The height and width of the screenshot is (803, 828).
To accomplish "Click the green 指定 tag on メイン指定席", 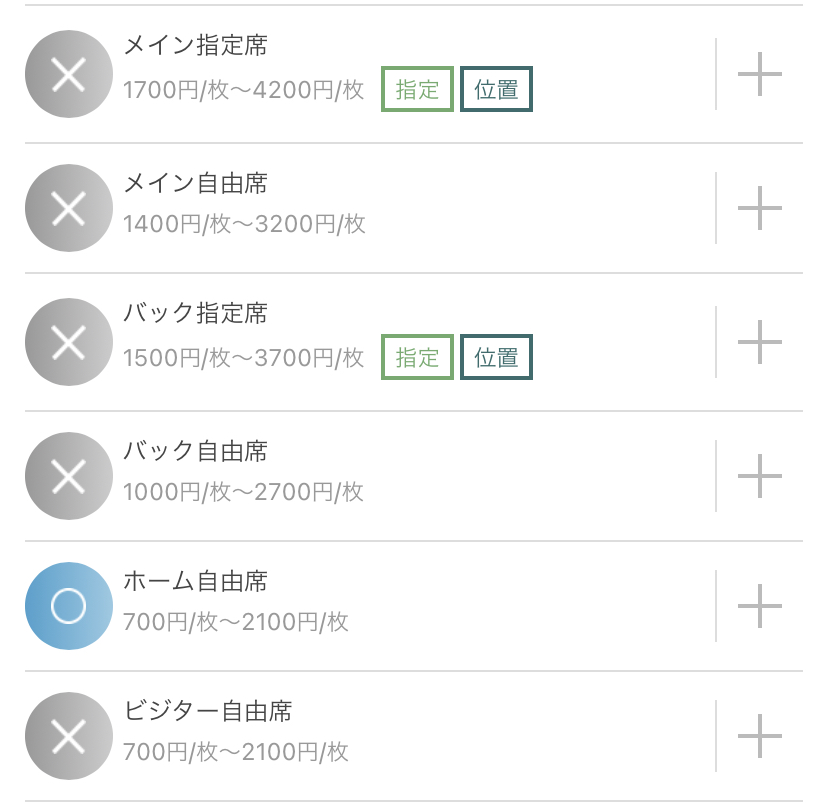I will (x=417, y=89).
